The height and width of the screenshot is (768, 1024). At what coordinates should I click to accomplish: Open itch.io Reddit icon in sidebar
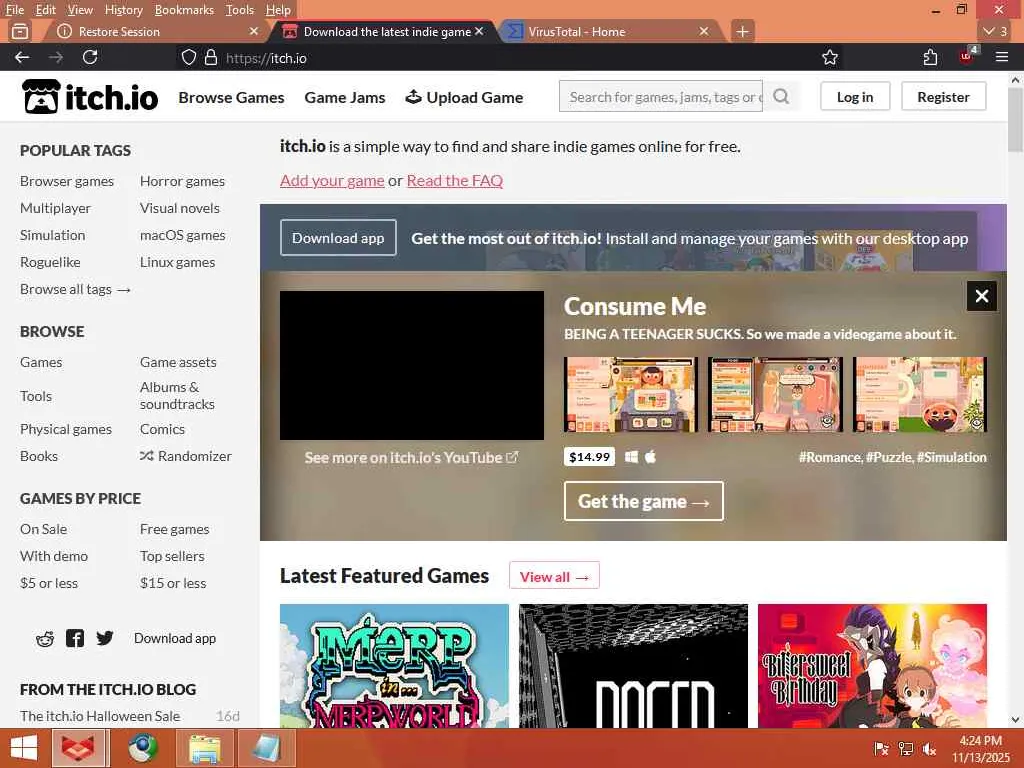[45, 638]
